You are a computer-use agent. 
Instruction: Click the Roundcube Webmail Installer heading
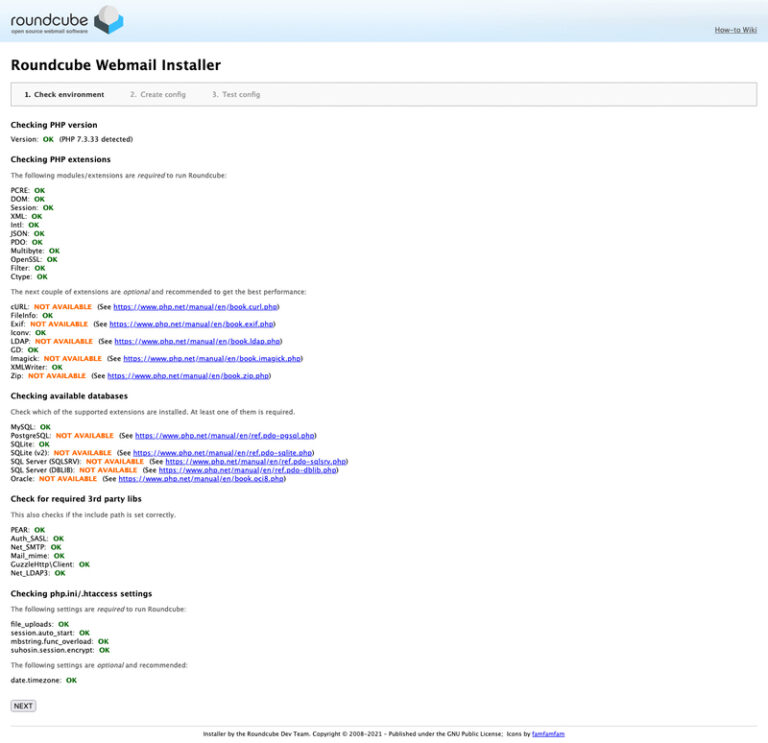[x=115, y=66]
